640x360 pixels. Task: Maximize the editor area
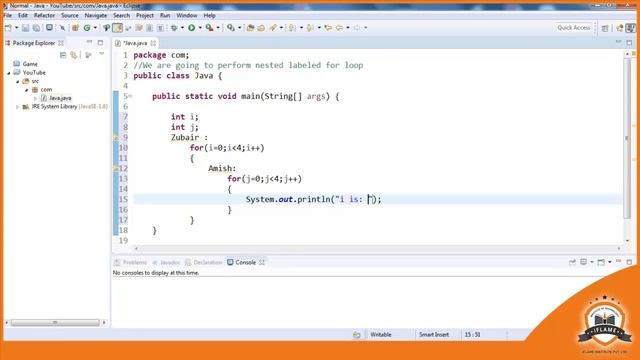pyautogui.click(x=629, y=42)
